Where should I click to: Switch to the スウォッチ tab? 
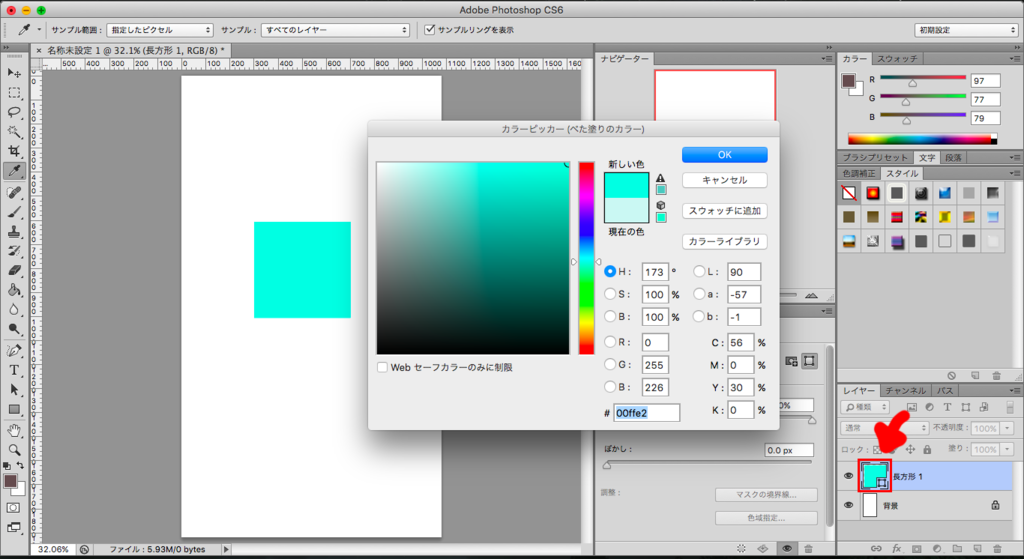[897, 59]
